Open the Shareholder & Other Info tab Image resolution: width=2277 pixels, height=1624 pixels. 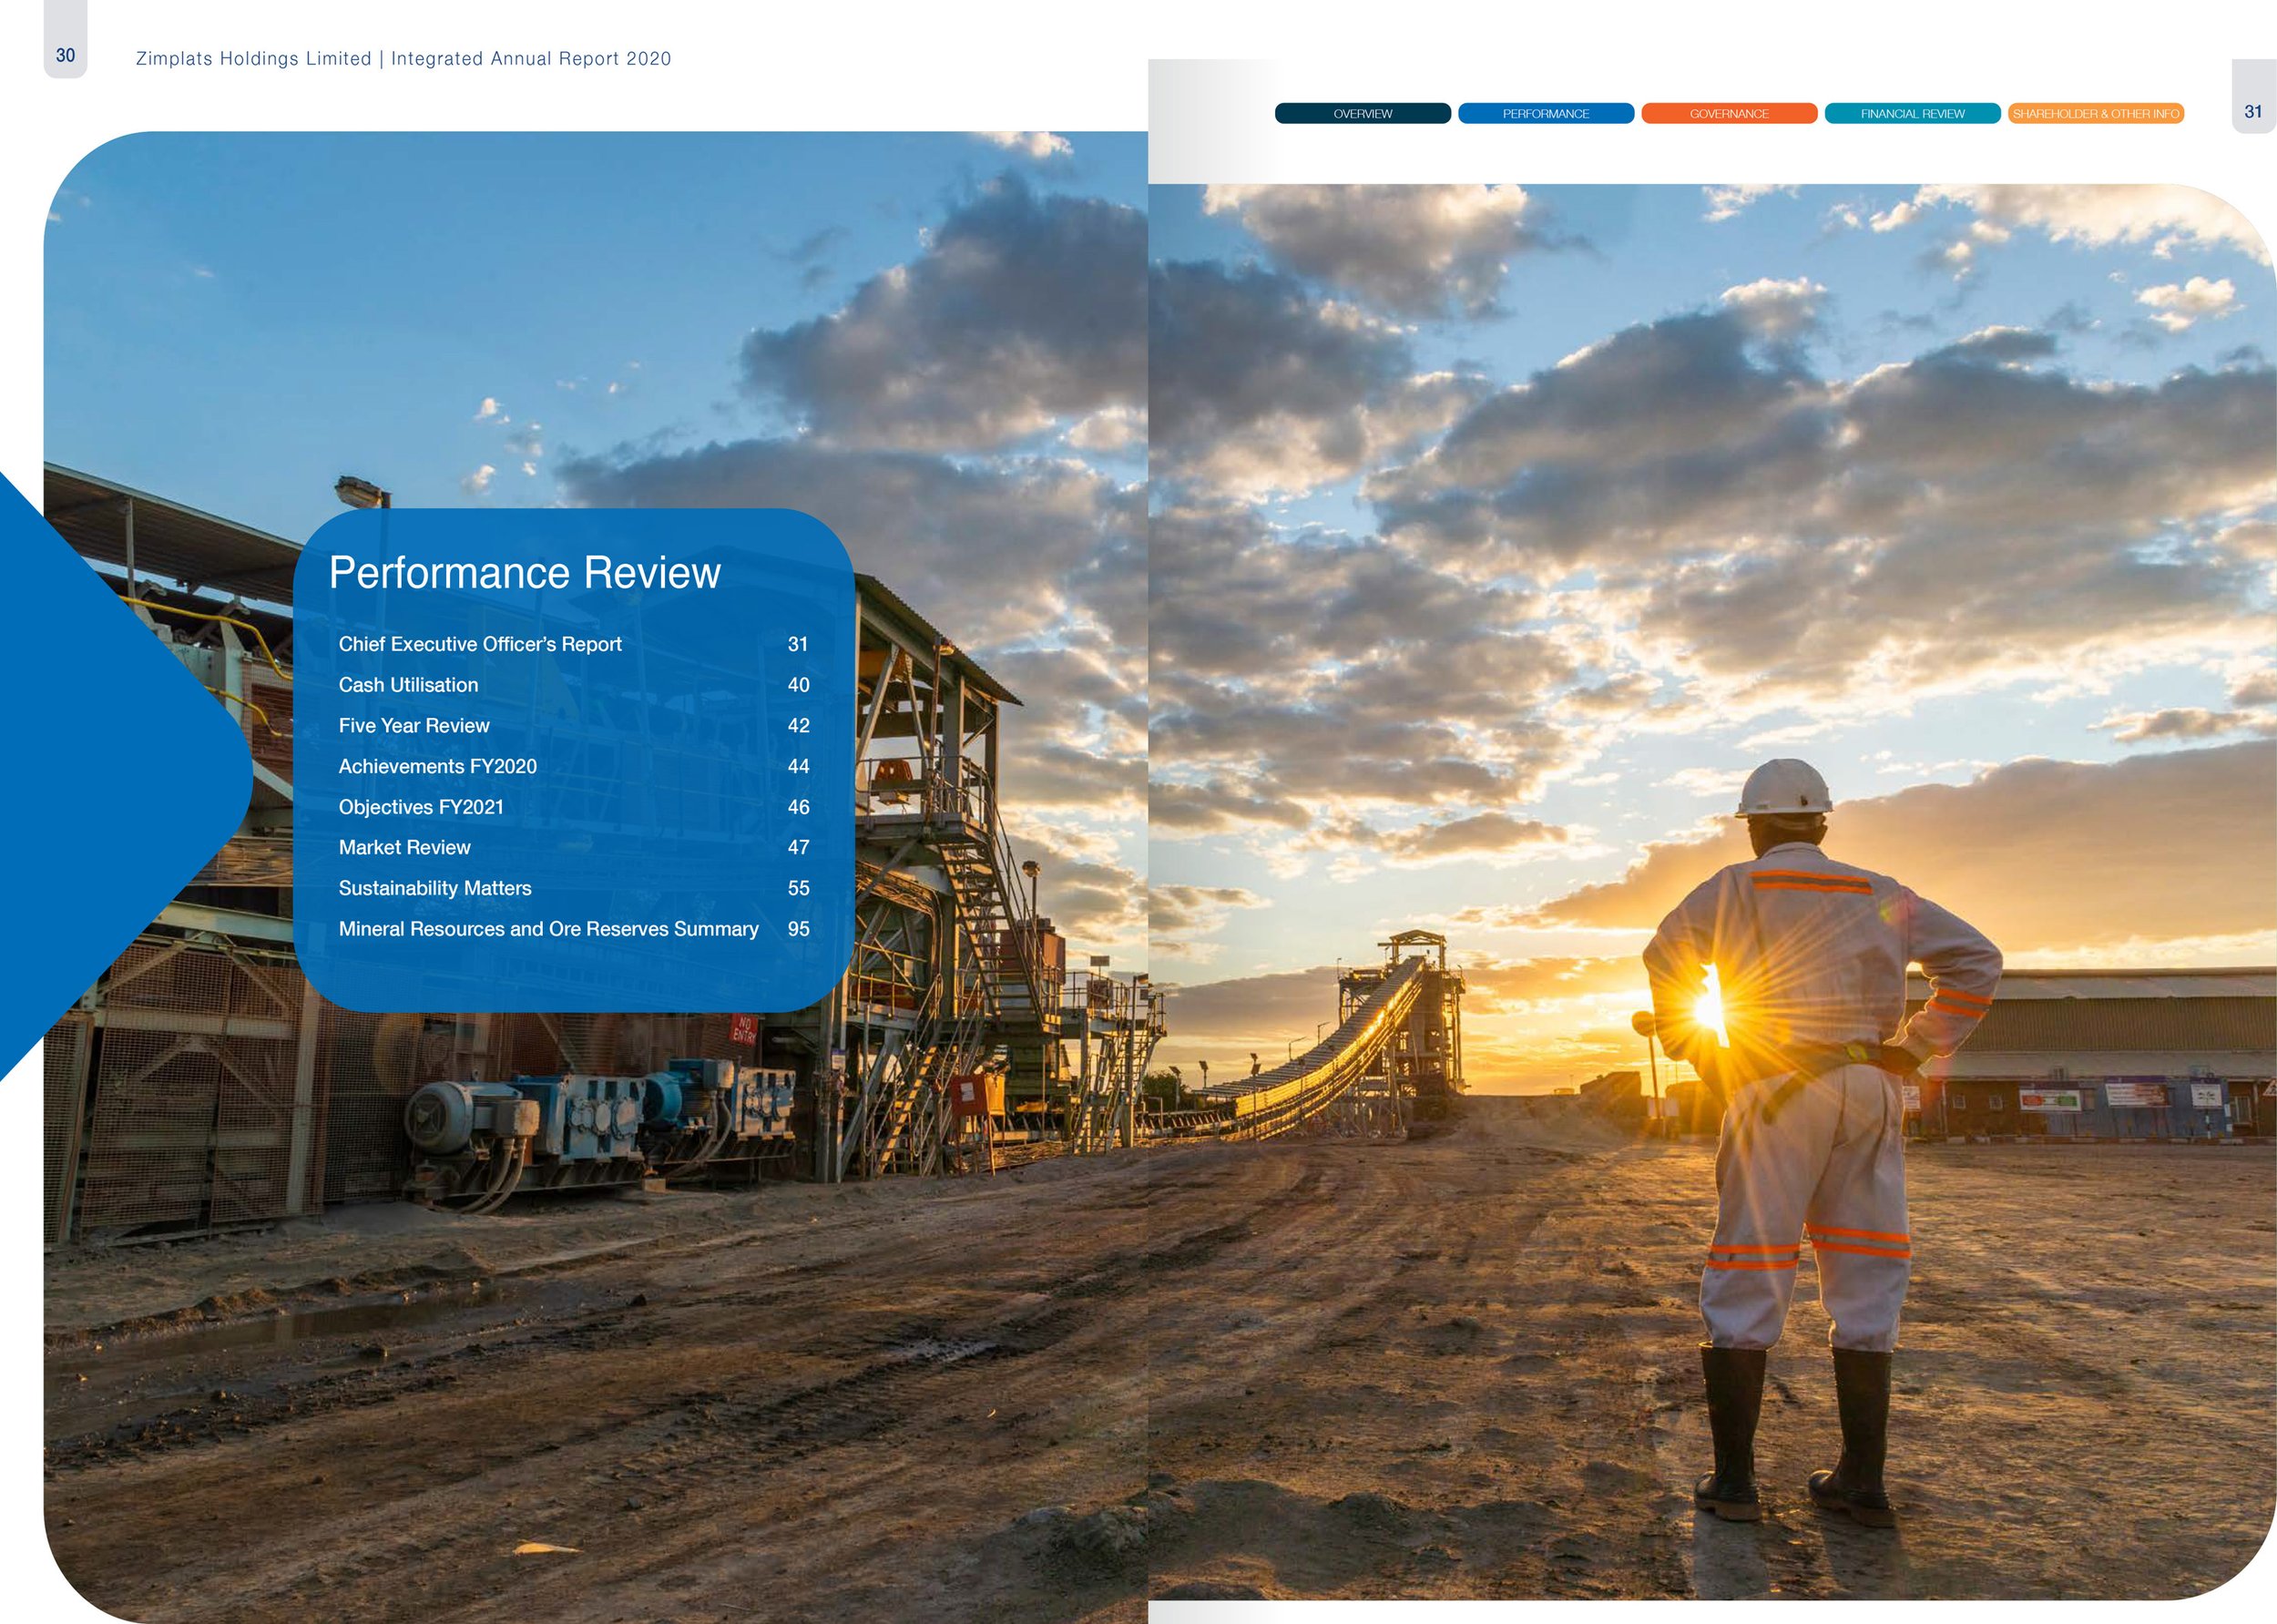2096,114
